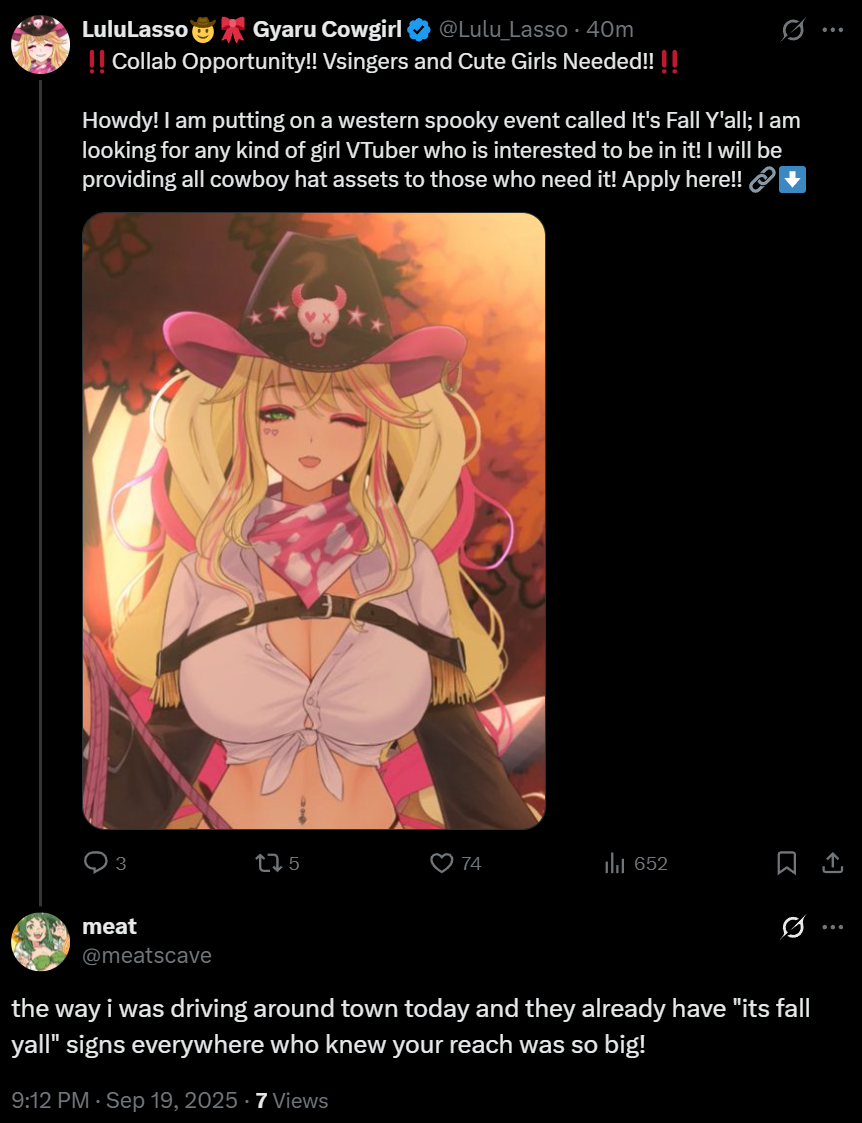The height and width of the screenshot is (1123, 862).
Task: Click the meat display name
Action: pyautogui.click(x=110, y=926)
